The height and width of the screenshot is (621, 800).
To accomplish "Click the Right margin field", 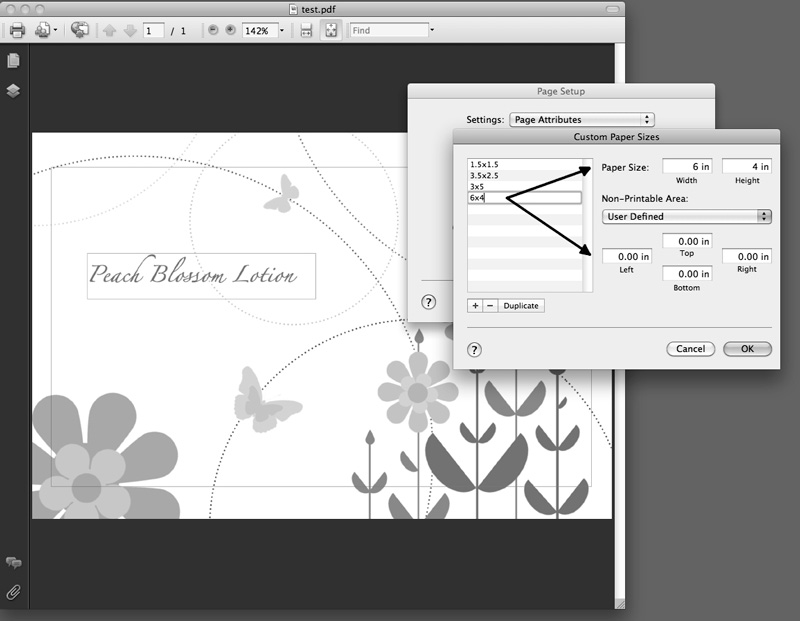I will pyautogui.click(x=747, y=257).
